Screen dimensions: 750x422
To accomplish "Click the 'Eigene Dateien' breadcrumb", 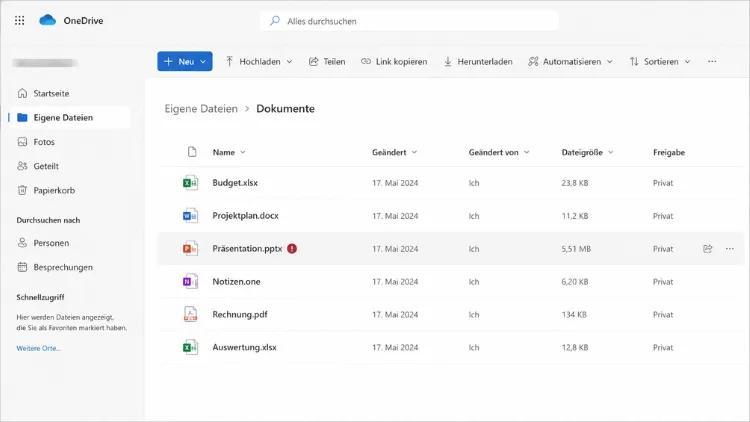I will (x=201, y=109).
